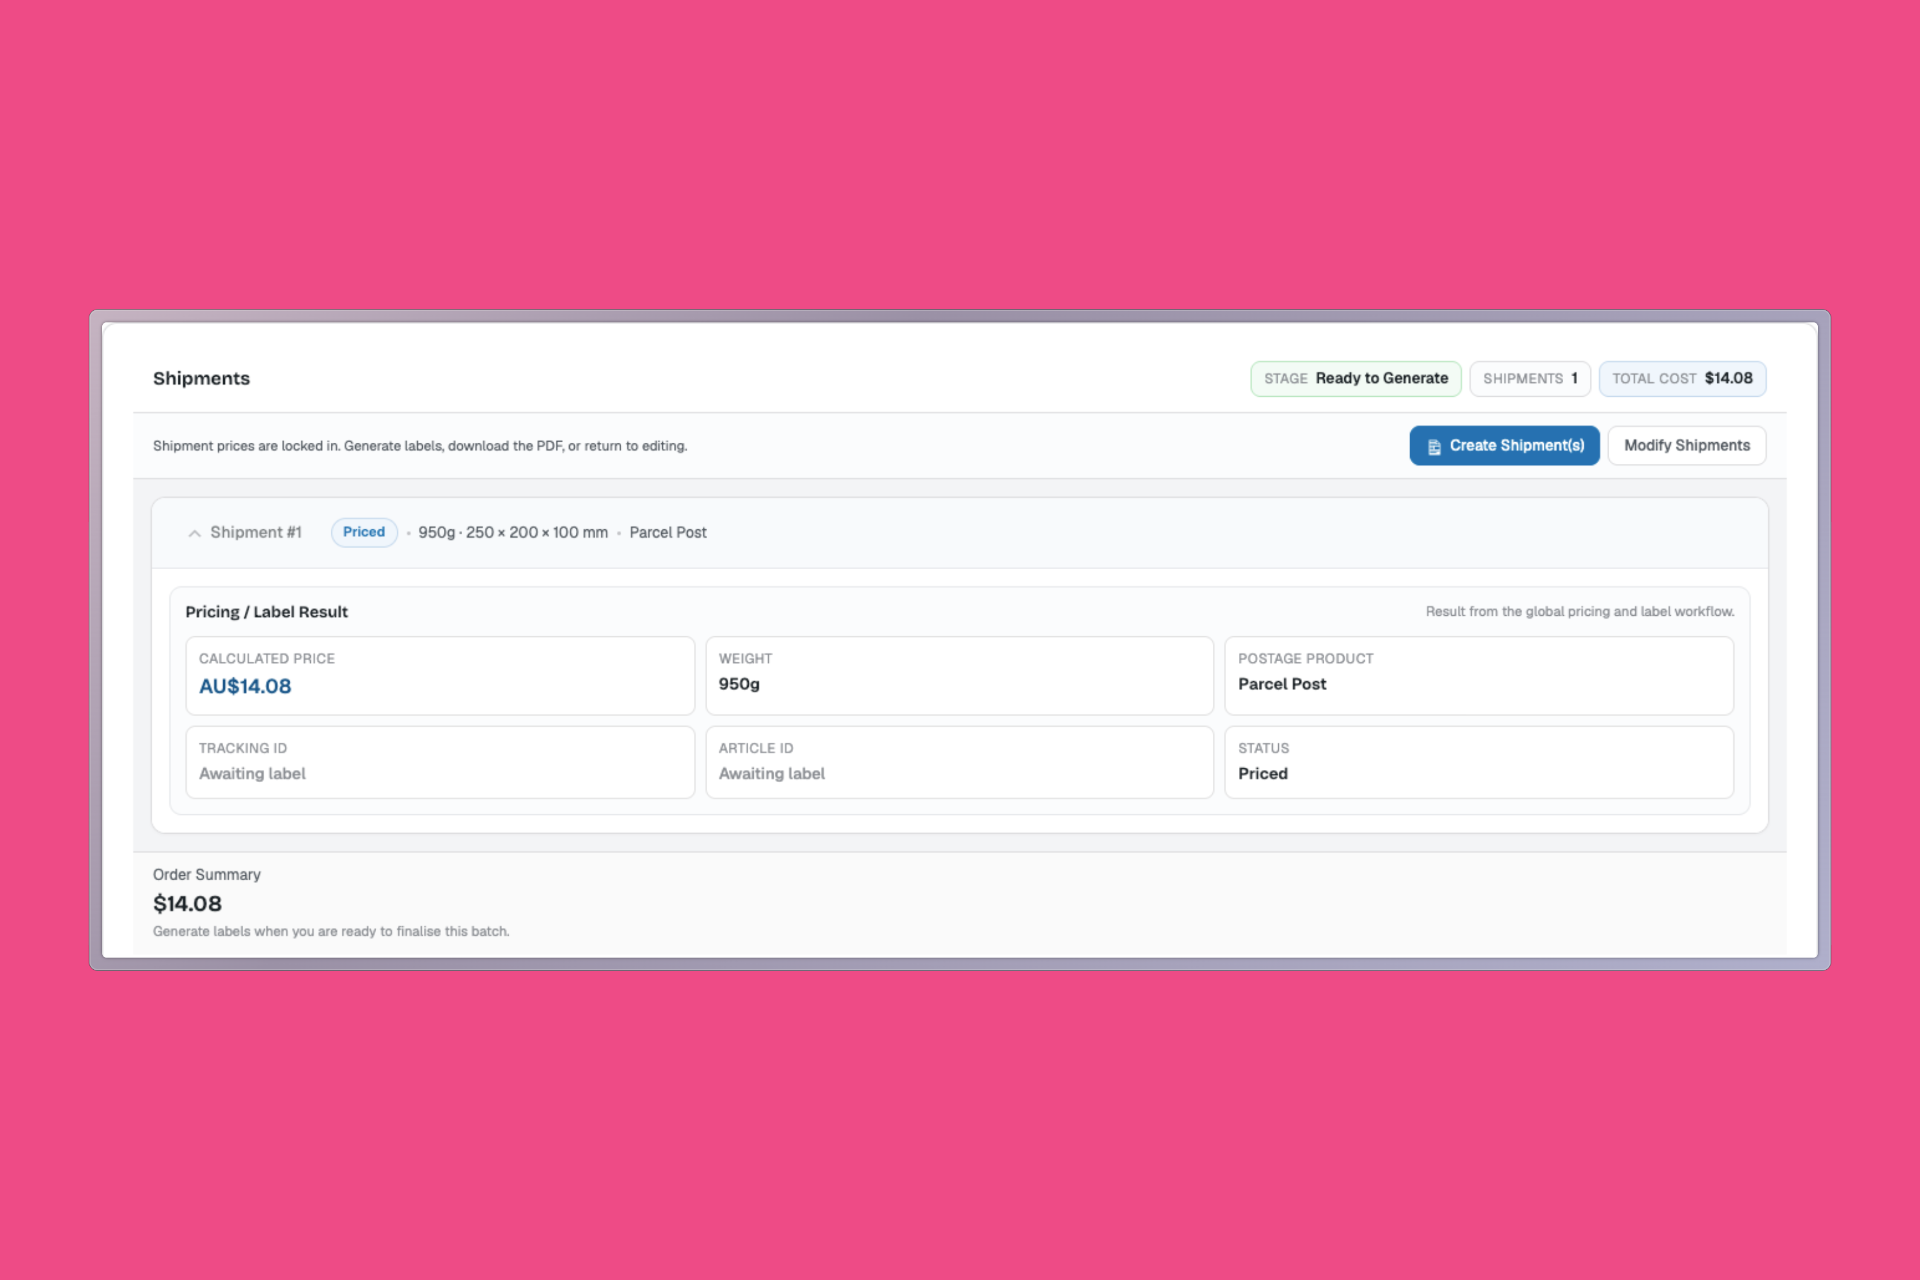The height and width of the screenshot is (1280, 1920).
Task: Click the Priced value under Status
Action: (1263, 774)
